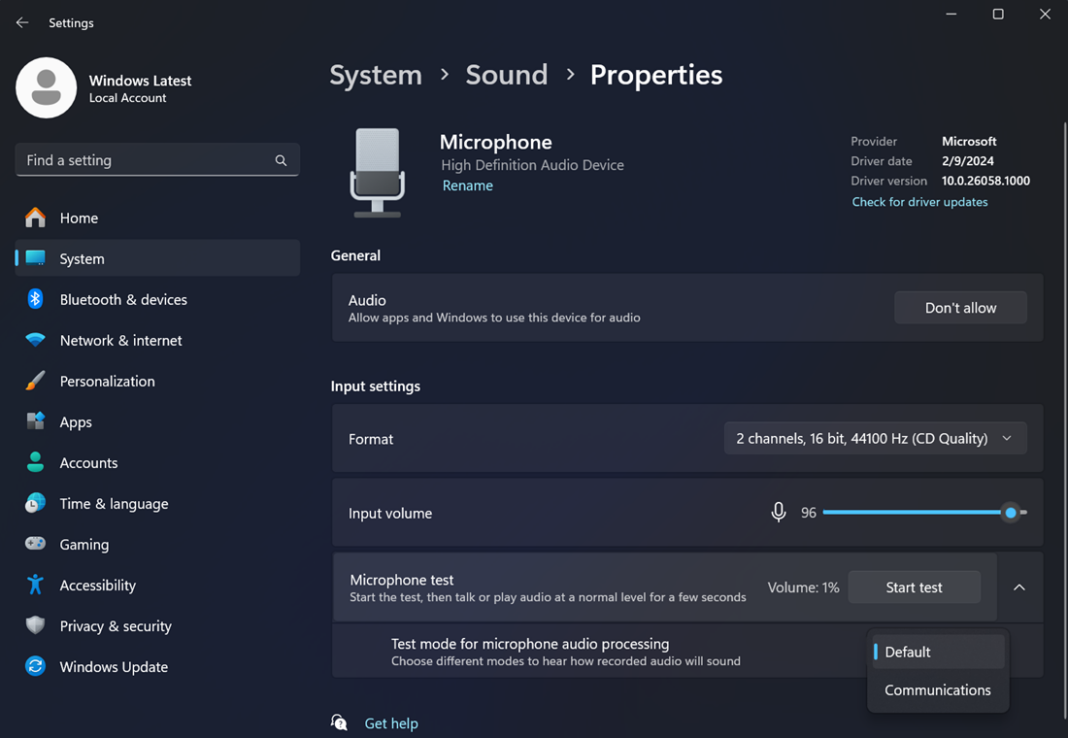Click Don't allow for Audio access
The height and width of the screenshot is (738, 1068).
(960, 307)
